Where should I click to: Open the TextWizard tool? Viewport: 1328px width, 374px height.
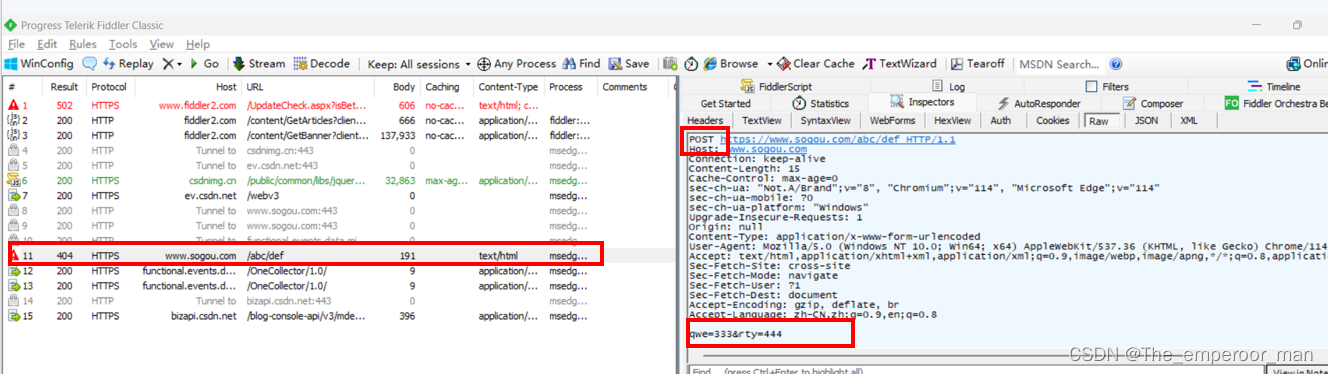coord(900,63)
